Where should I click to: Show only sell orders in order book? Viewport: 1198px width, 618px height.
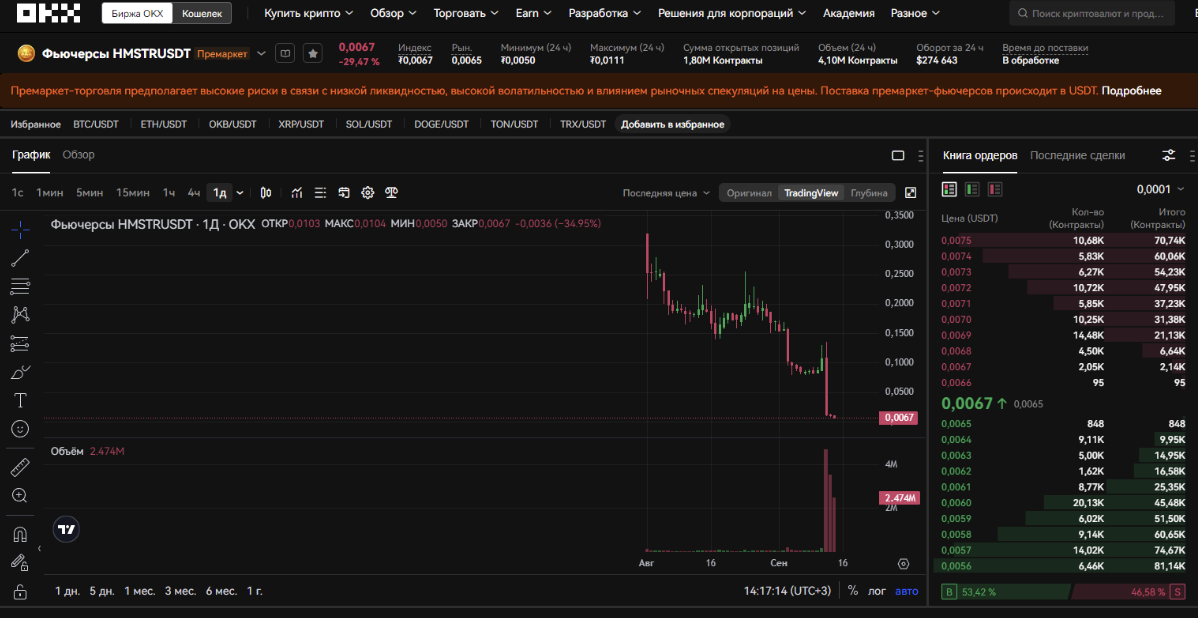coord(995,189)
